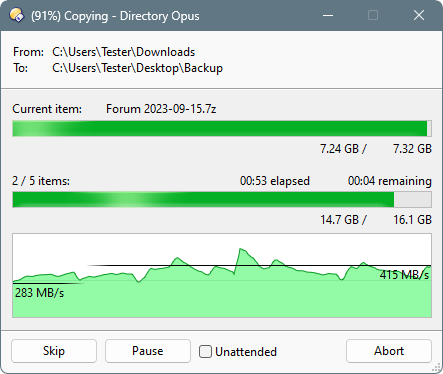
Task: Click the 00:04 remaining time label
Action: pos(390,181)
